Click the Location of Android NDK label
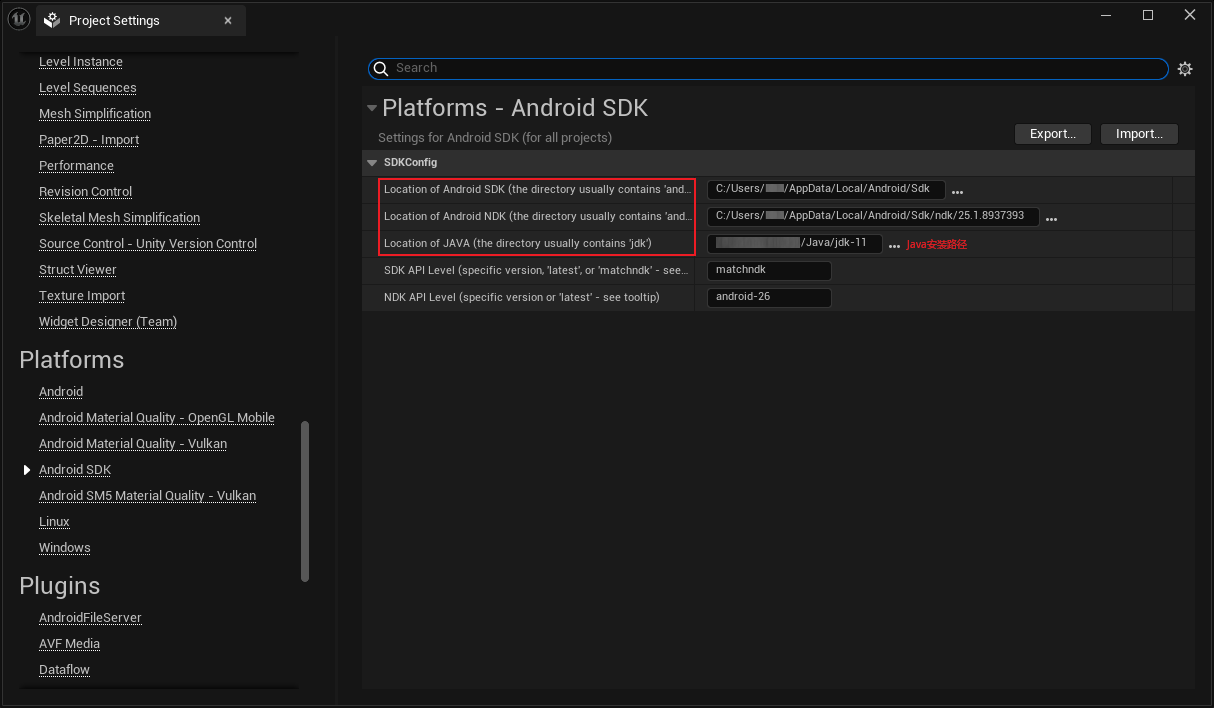This screenshot has width=1214, height=708. tap(537, 217)
